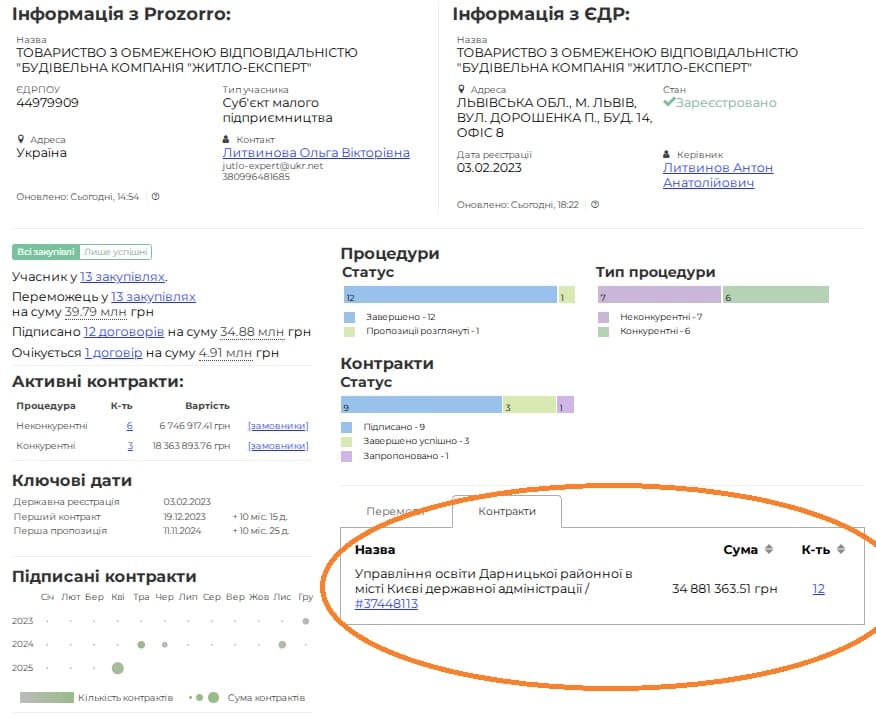Show замовники for Неконкурентні procedures
The height and width of the screenshot is (718, 876).
coord(277,426)
